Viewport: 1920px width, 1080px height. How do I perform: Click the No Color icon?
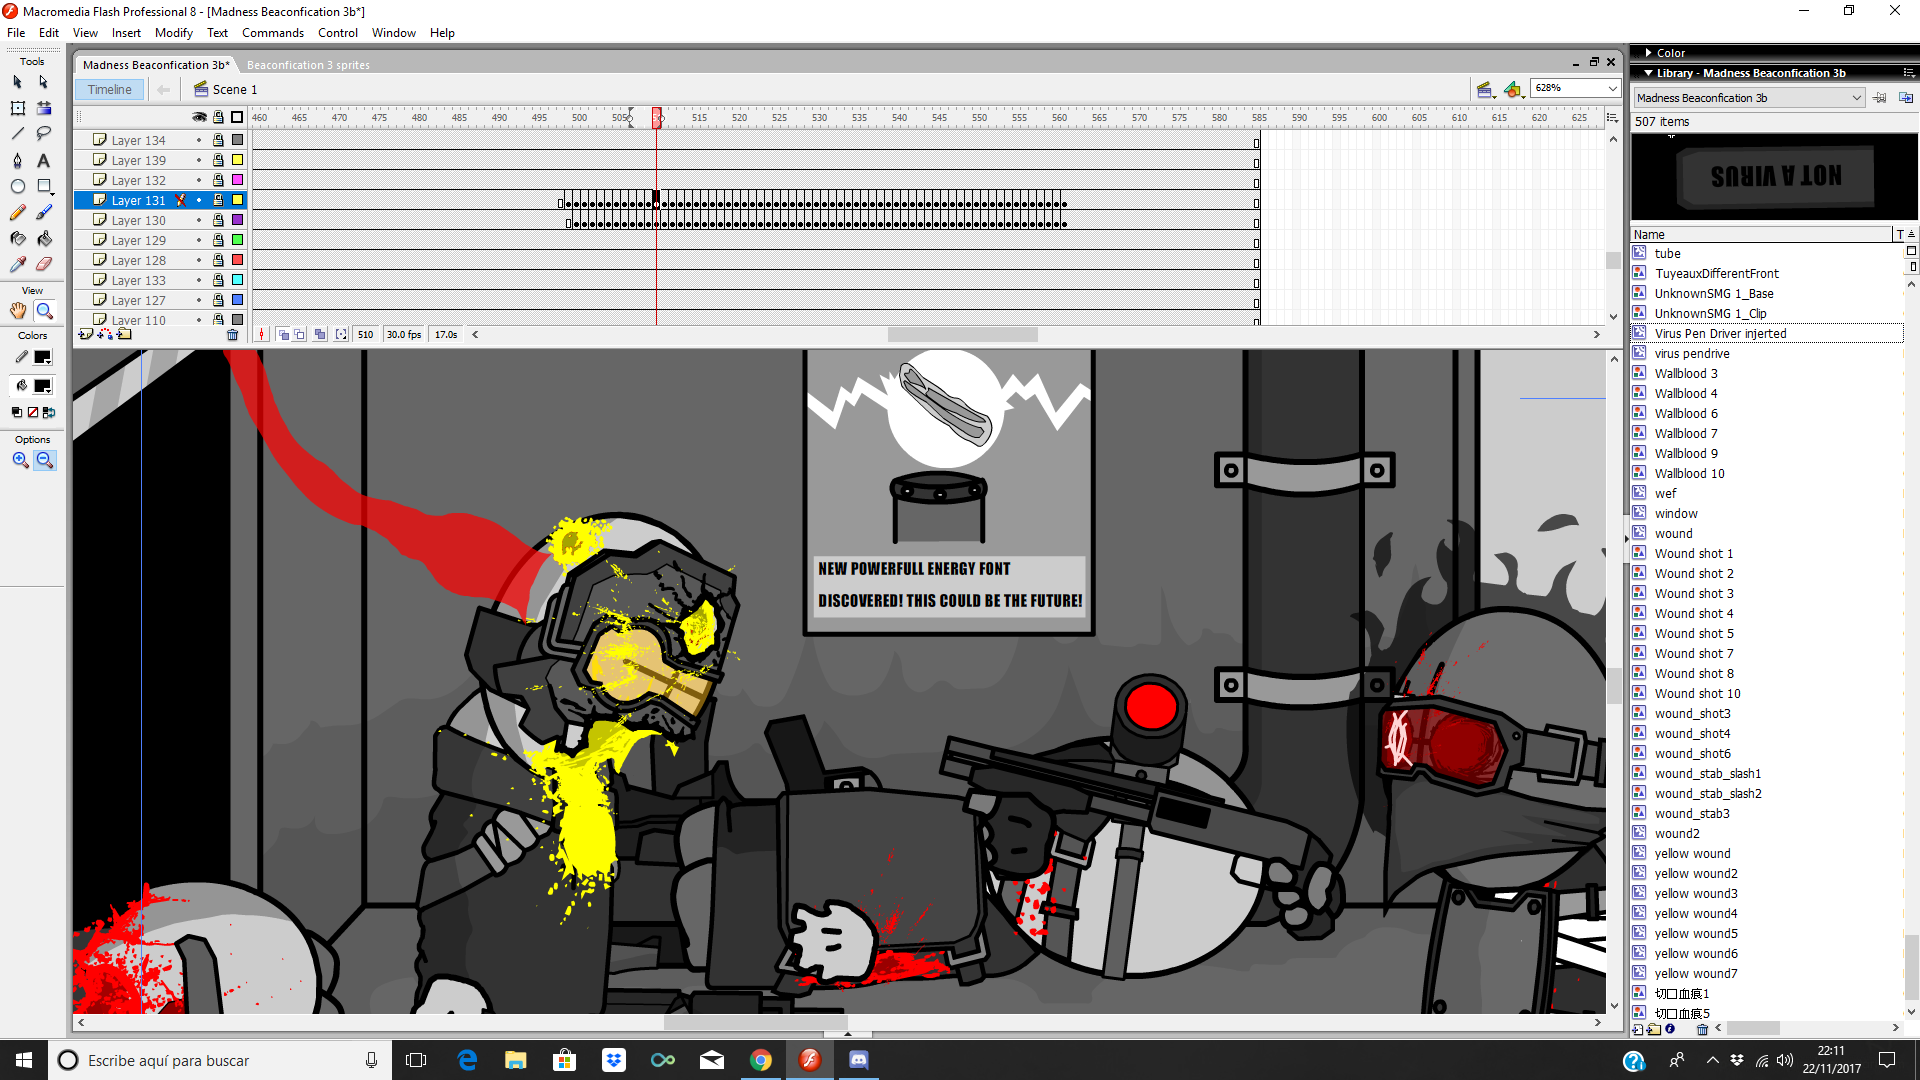pos(33,412)
